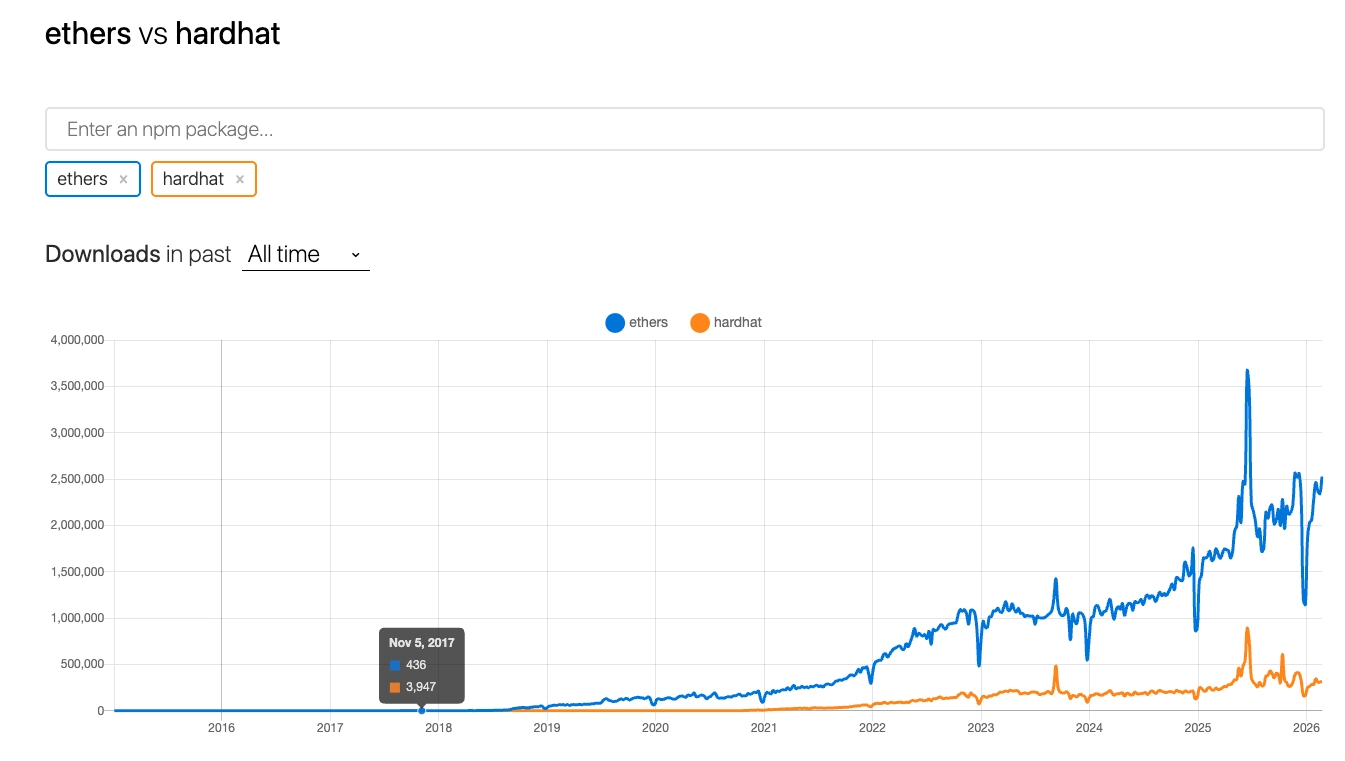
Task: Select the ethers package tag
Action: [x=80, y=179]
